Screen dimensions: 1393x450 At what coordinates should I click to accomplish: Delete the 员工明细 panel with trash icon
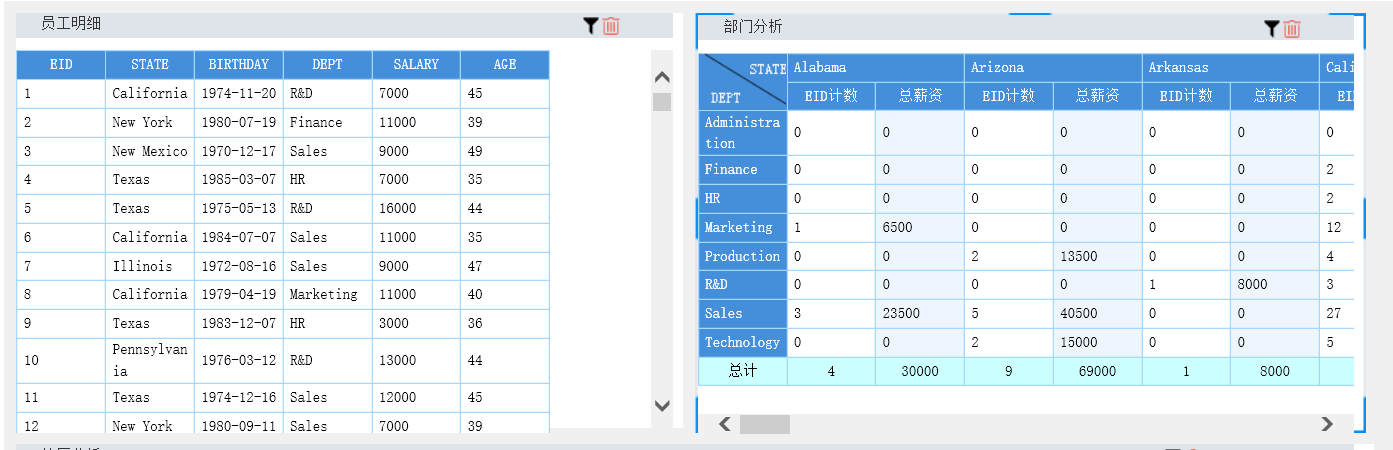click(x=611, y=26)
